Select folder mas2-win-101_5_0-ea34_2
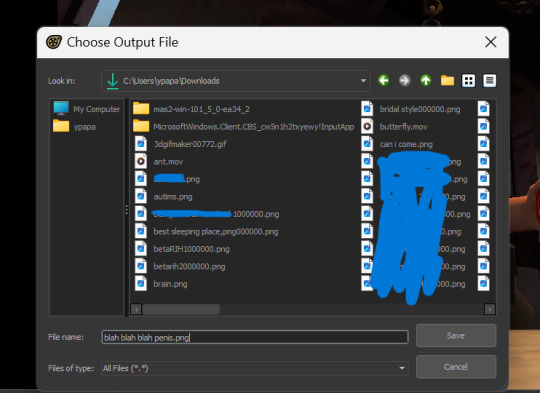The image size is (540, 393). point(191,109)
